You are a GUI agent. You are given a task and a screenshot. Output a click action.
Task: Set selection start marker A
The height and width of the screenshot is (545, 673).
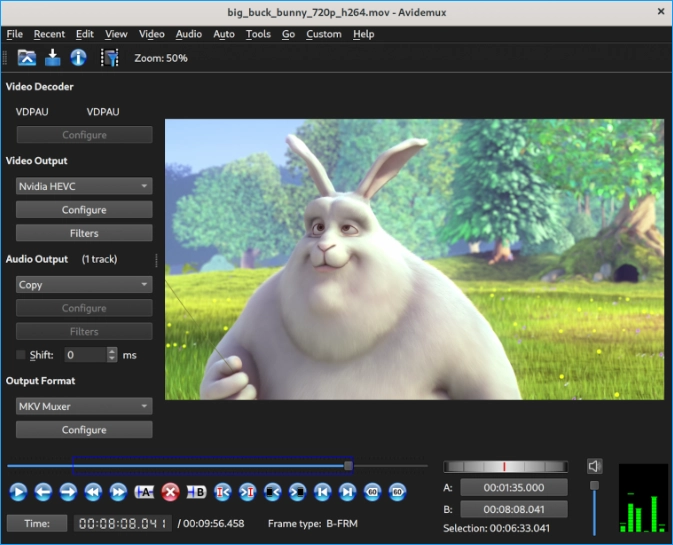(144, 492)
